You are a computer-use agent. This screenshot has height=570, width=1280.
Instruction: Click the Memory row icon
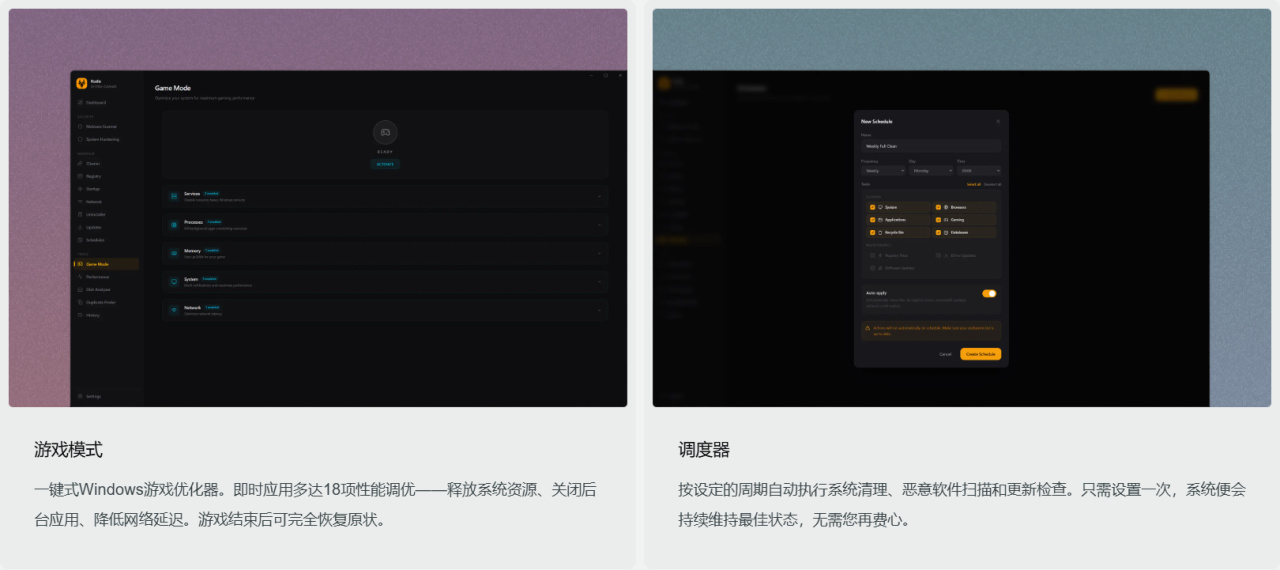[173, 253]
